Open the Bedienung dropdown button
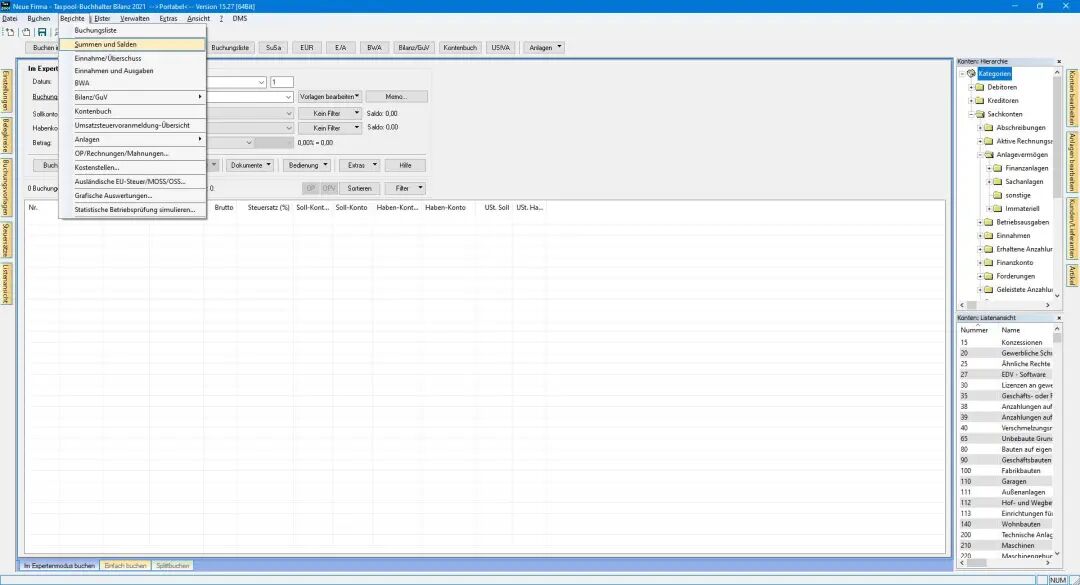Viewport: 1080px width, 585px height. click(x=307, y=165)
